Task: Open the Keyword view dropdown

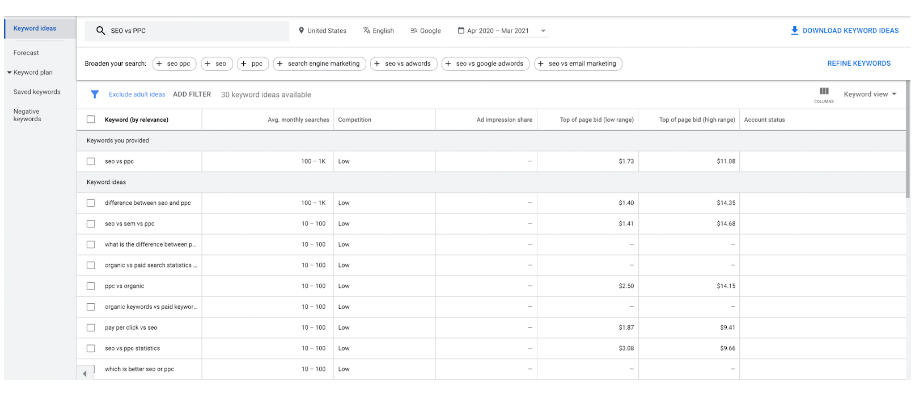Action: [x=870, y=95]
